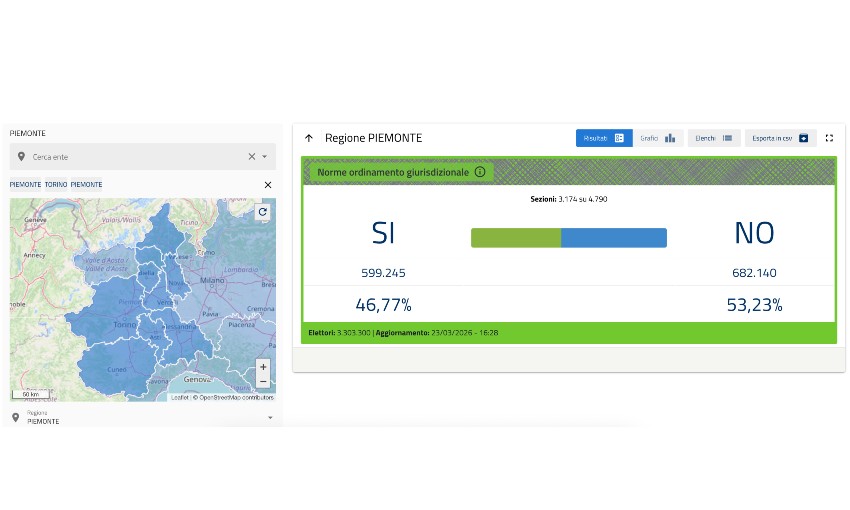Switch to the Risultati view
Screen dimensions: 850x510
(x=603, y=138)
